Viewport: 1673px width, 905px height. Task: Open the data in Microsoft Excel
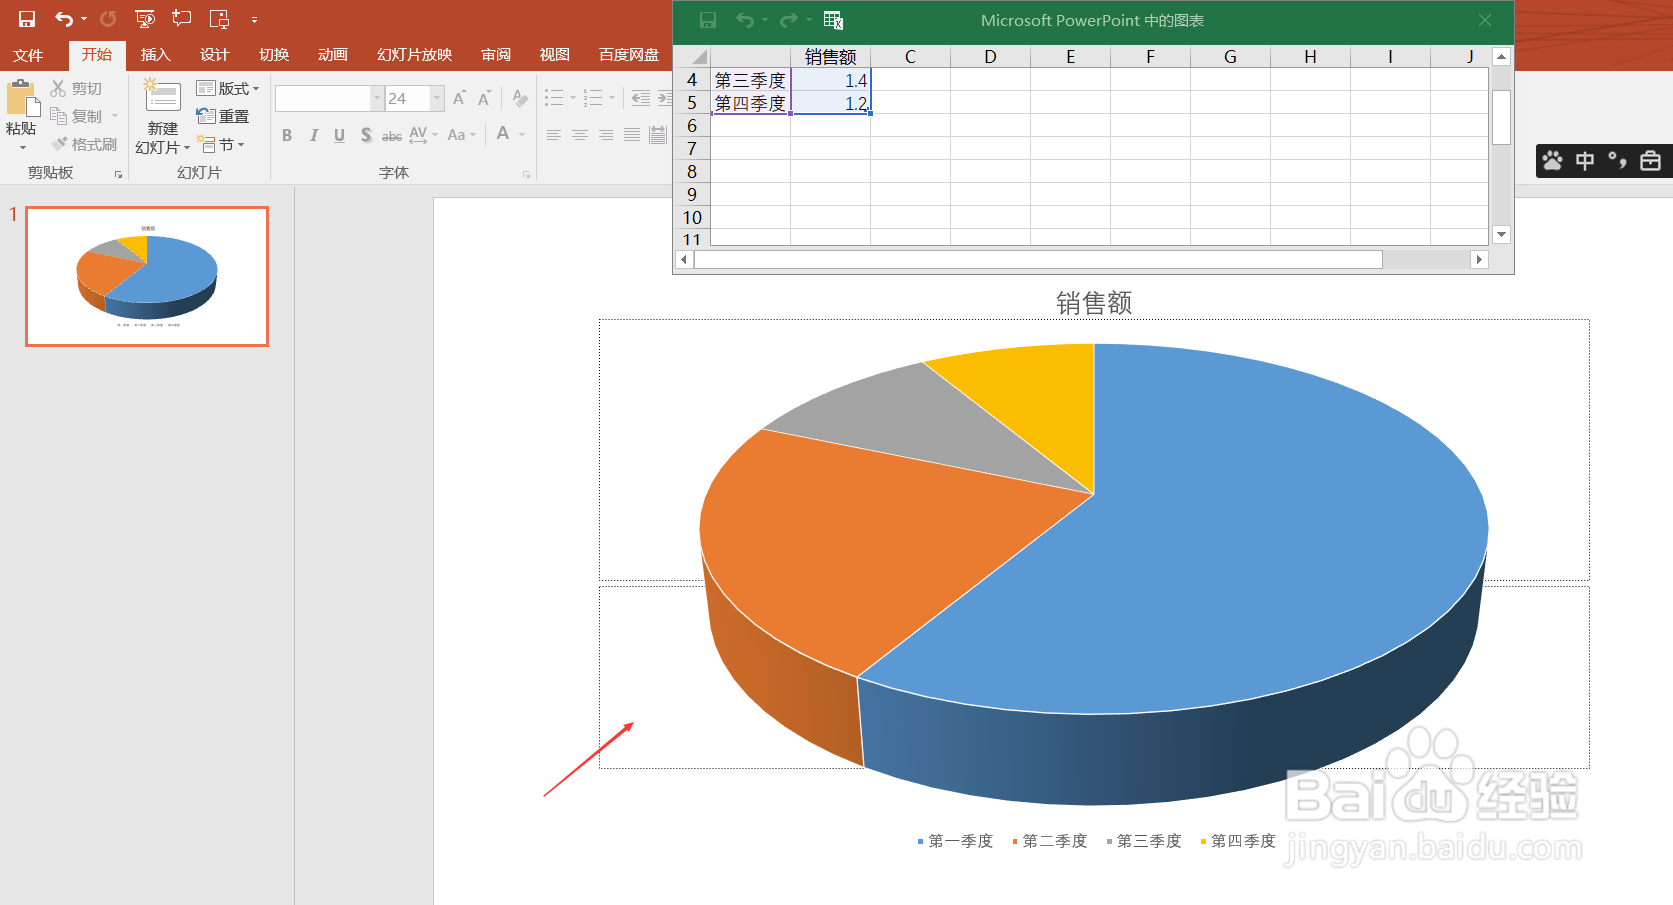tap(832, 20)
